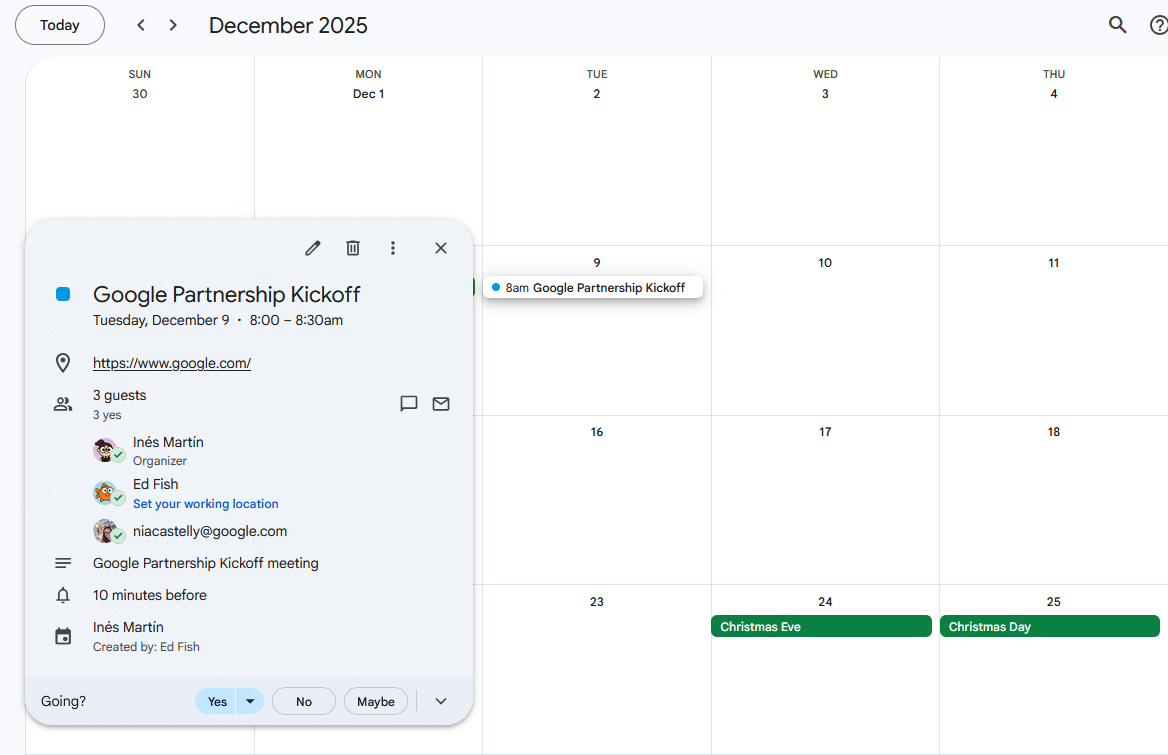
Task: Open the calendar search icon
Action: pos(1118,25)
